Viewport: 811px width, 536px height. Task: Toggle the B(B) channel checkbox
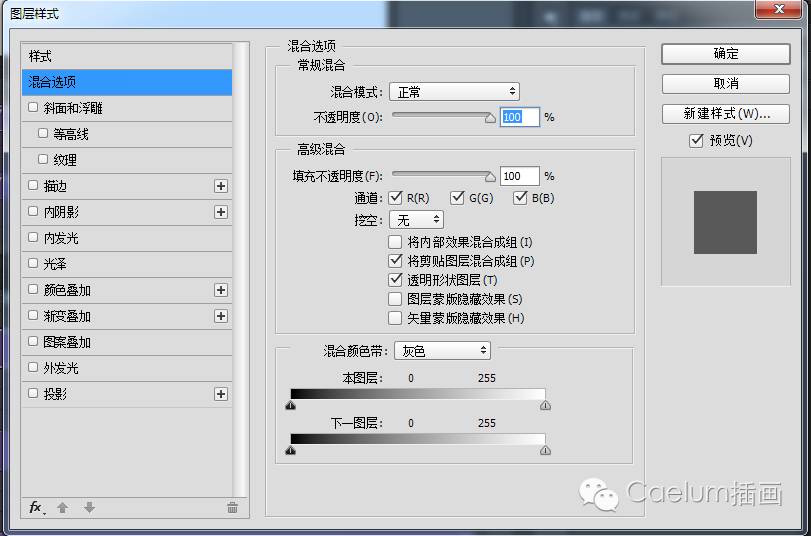tap(520, 198)
